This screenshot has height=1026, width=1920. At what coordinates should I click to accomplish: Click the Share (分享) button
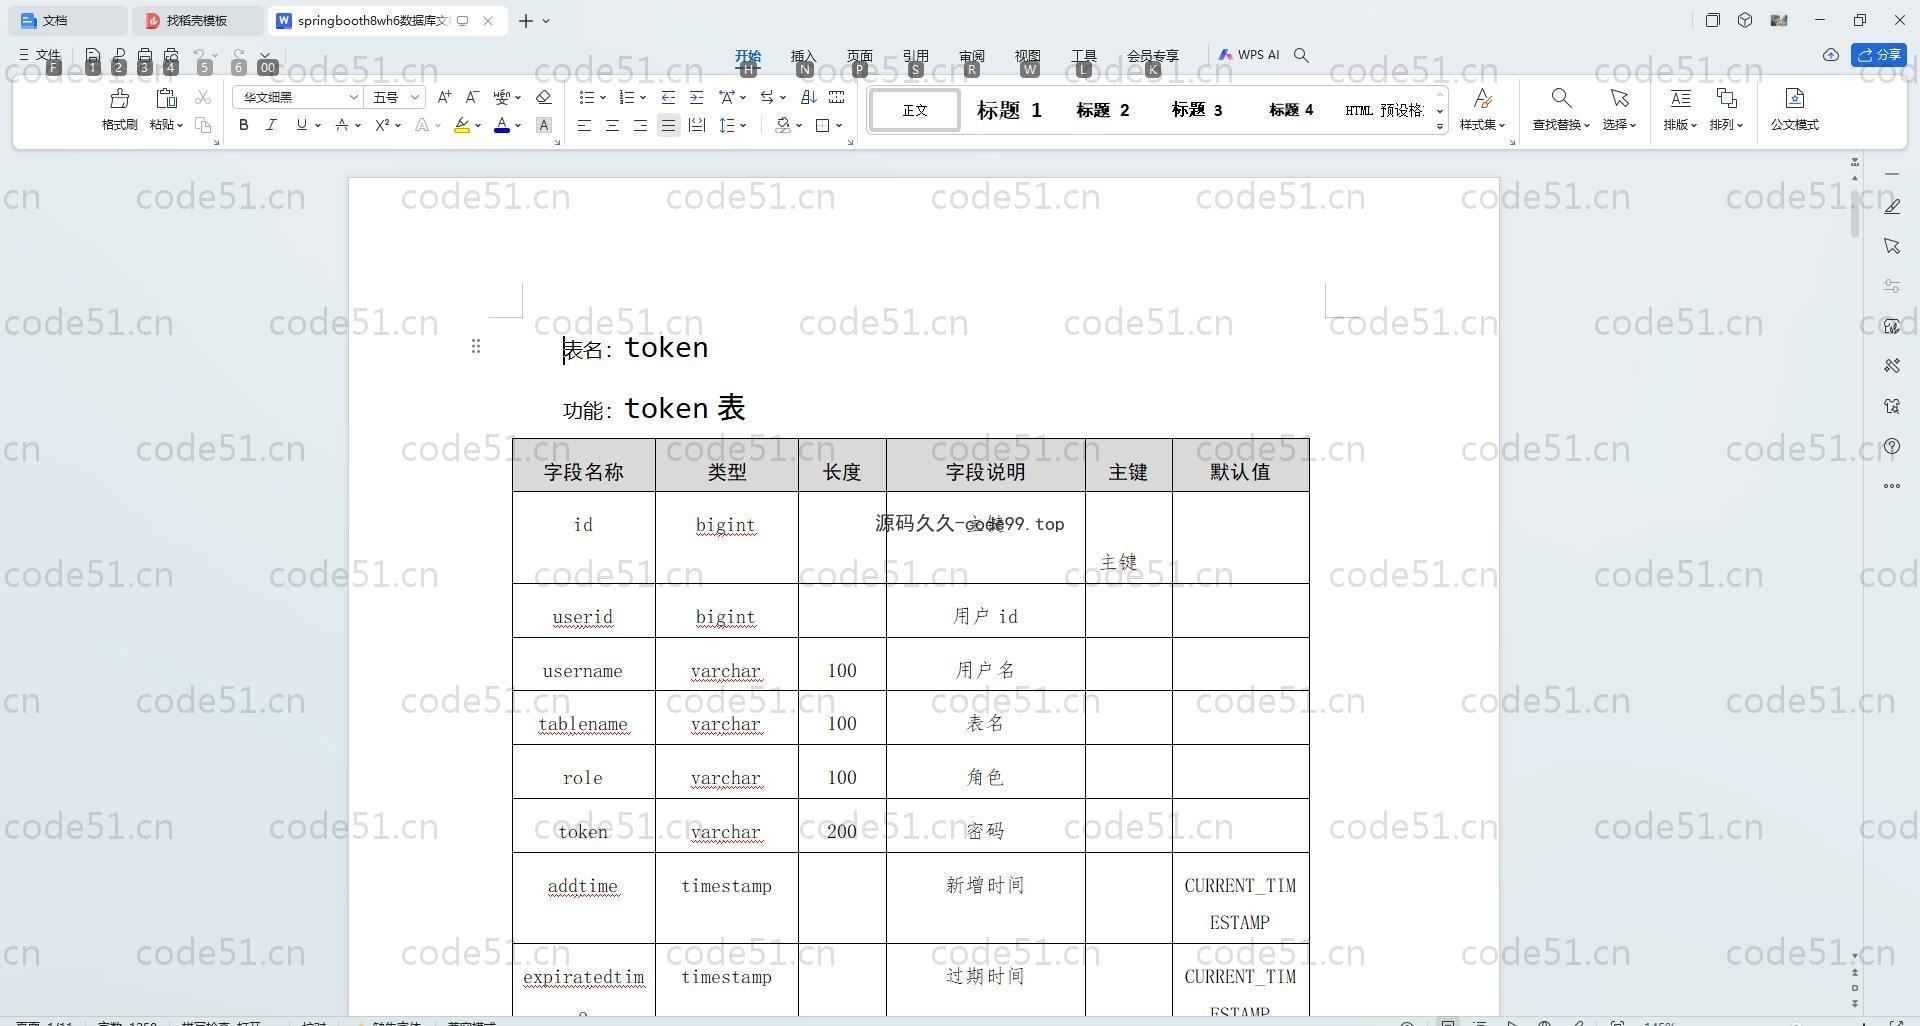click(x=1879, y=55)
